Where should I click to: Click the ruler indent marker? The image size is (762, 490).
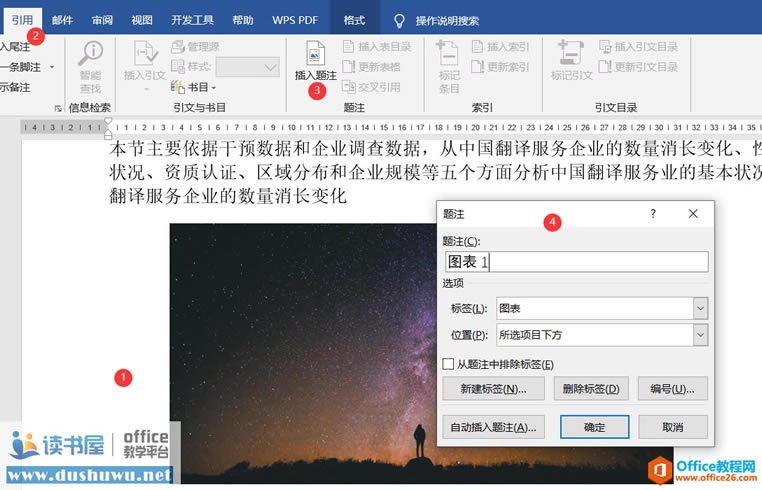point(108,128)
